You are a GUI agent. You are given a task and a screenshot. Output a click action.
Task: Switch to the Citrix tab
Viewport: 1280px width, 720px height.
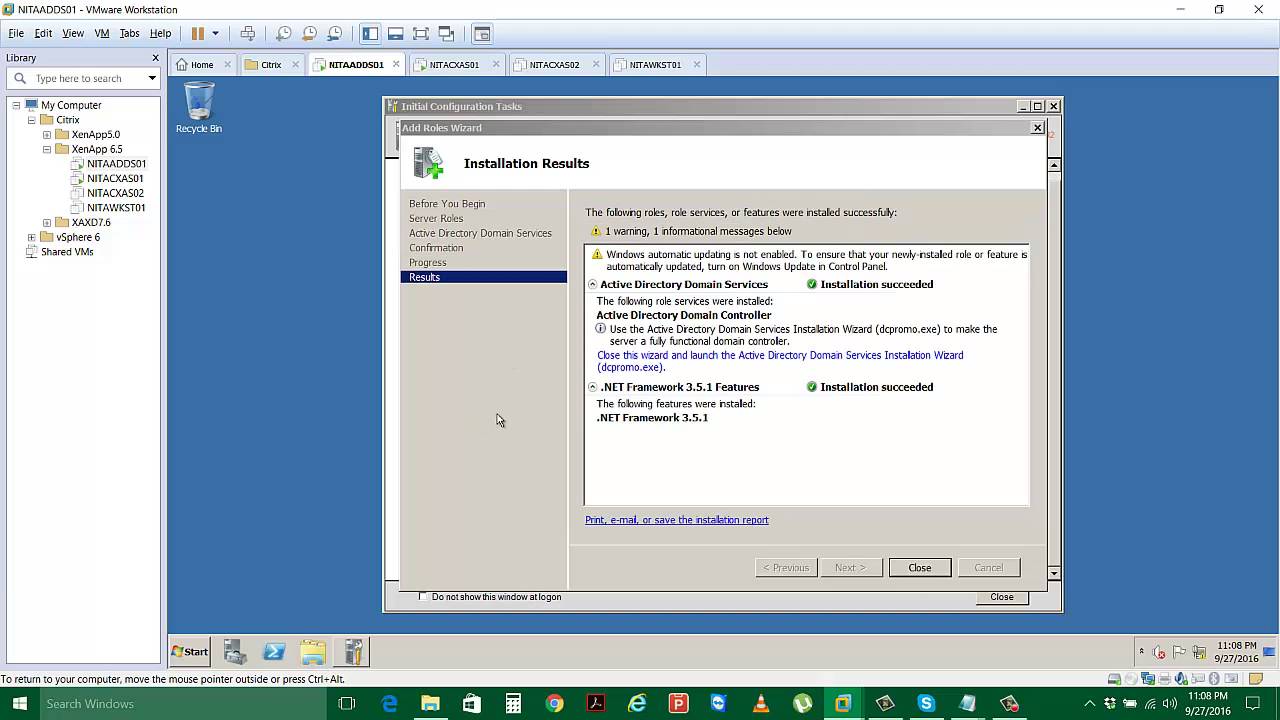click(x=271, y=64)
